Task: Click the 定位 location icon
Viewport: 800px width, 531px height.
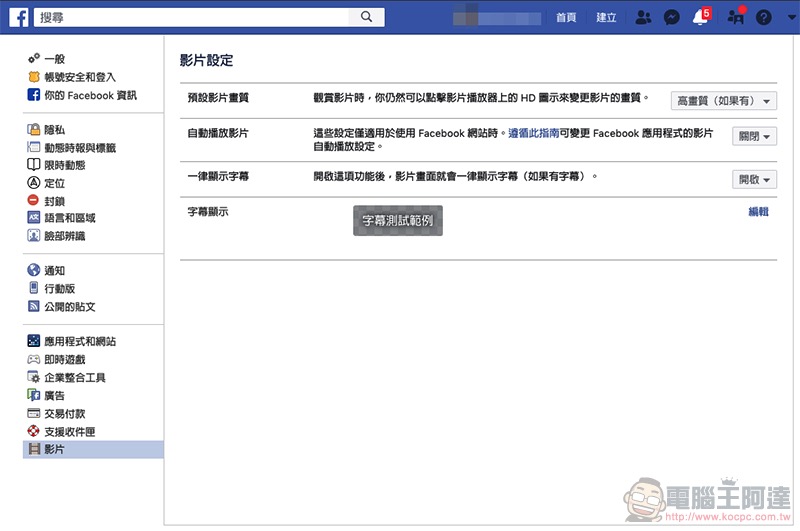Action: pyautogui.click(x=34, y=182)
